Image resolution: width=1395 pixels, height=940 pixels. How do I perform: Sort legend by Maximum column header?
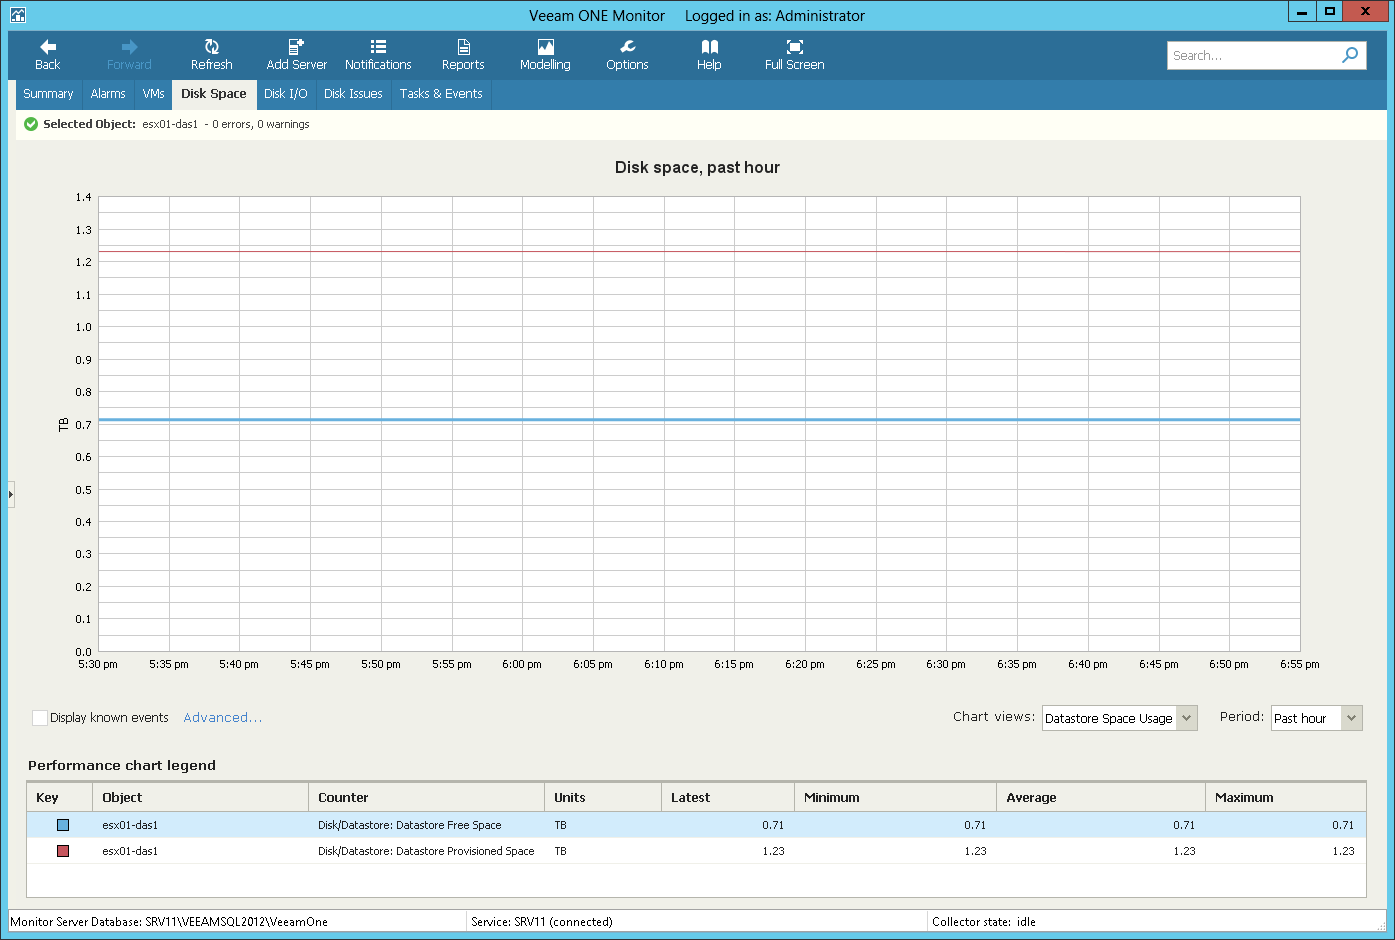(1286, 797)
